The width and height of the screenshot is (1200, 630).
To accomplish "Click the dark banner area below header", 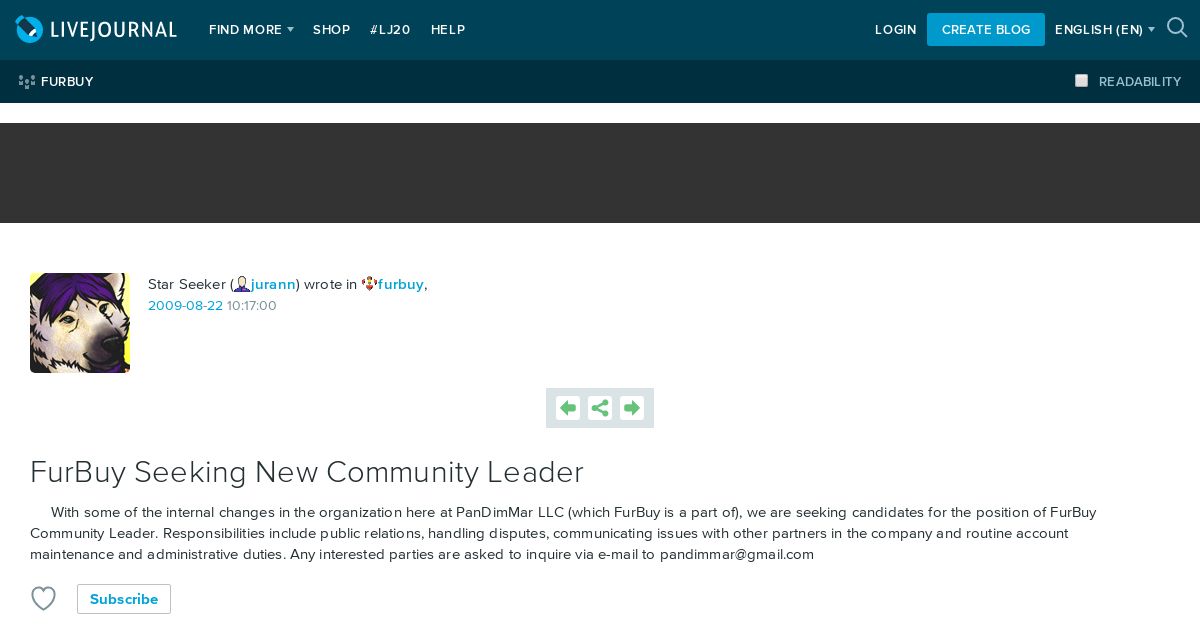I will 600,173.
